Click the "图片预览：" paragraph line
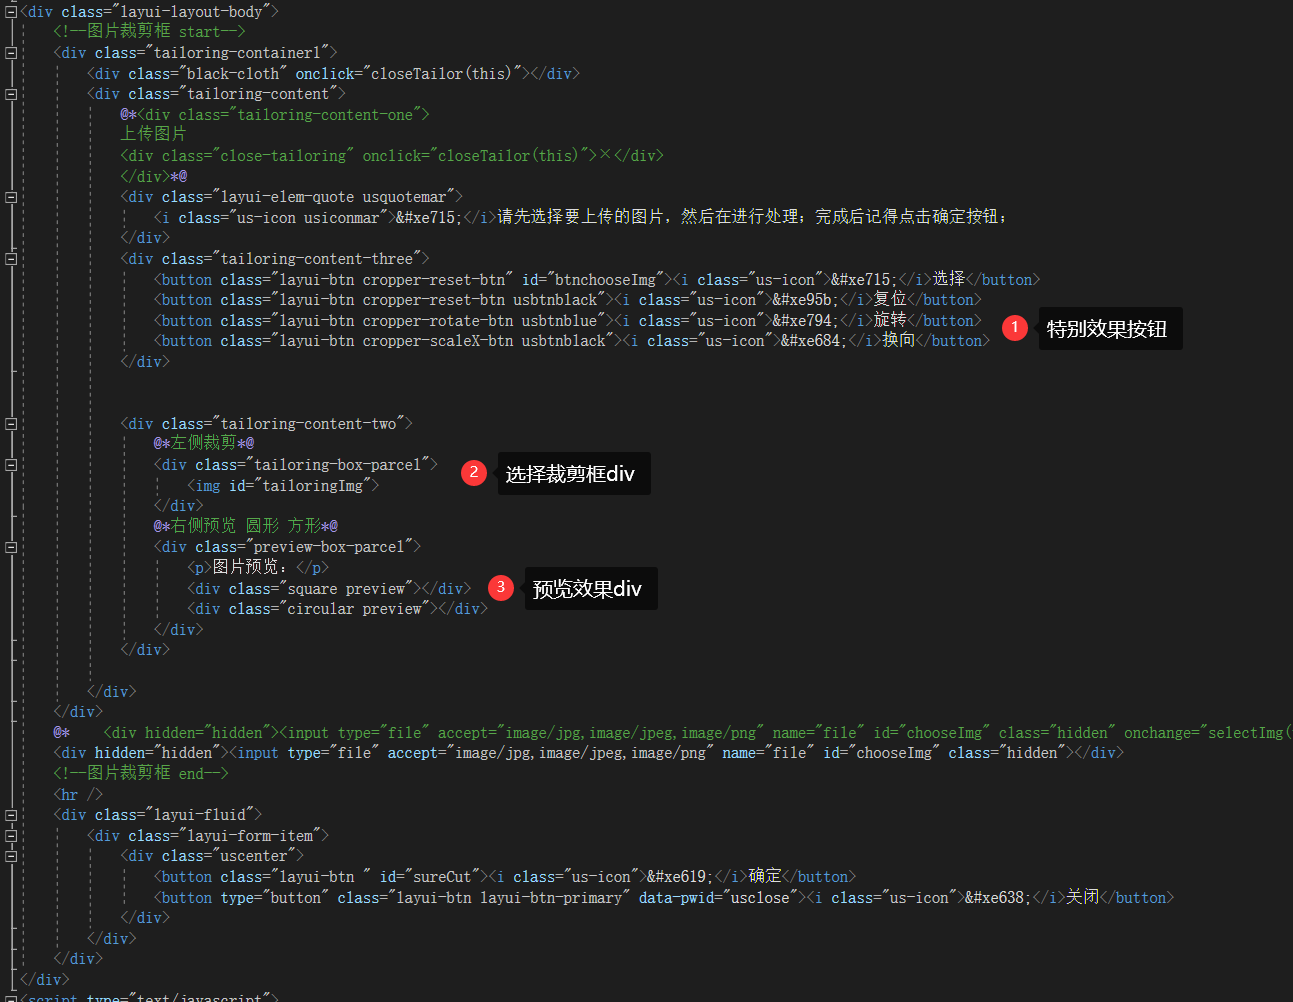Viewport: 1293px width, 1002px height. click(x=258, y=568)
